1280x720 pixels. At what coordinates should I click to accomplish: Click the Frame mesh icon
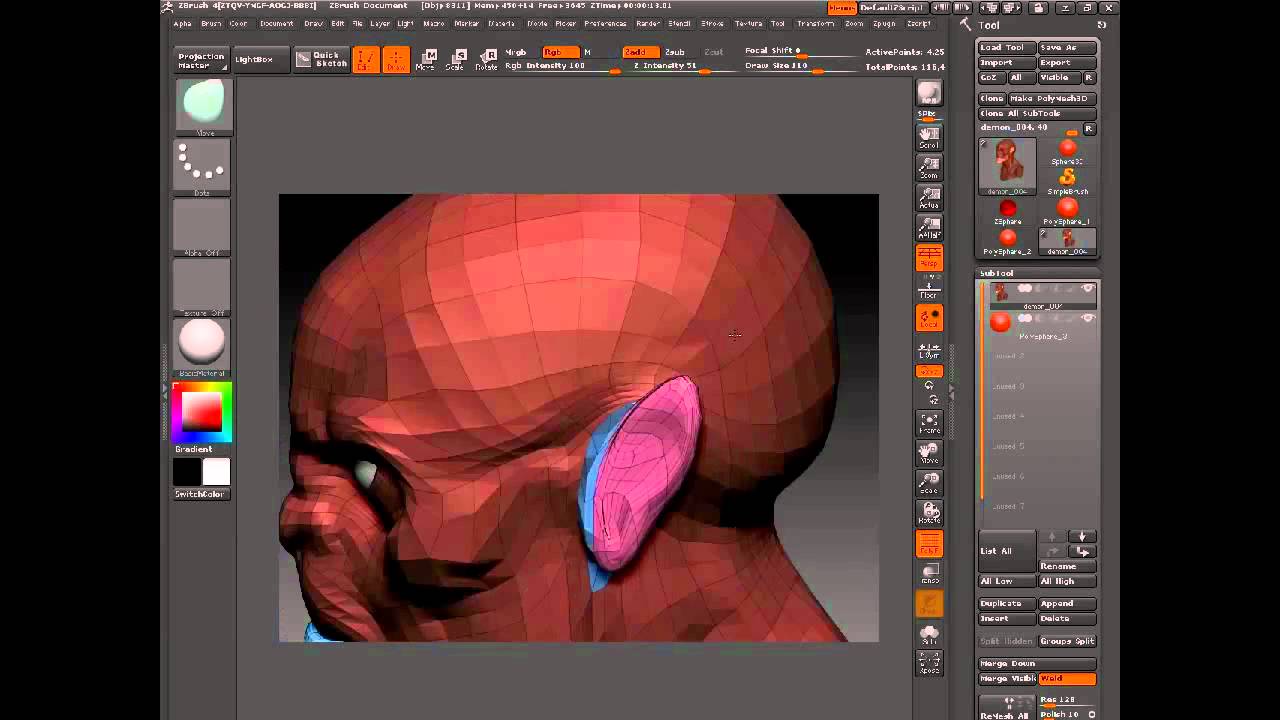[x=929, y=423]
